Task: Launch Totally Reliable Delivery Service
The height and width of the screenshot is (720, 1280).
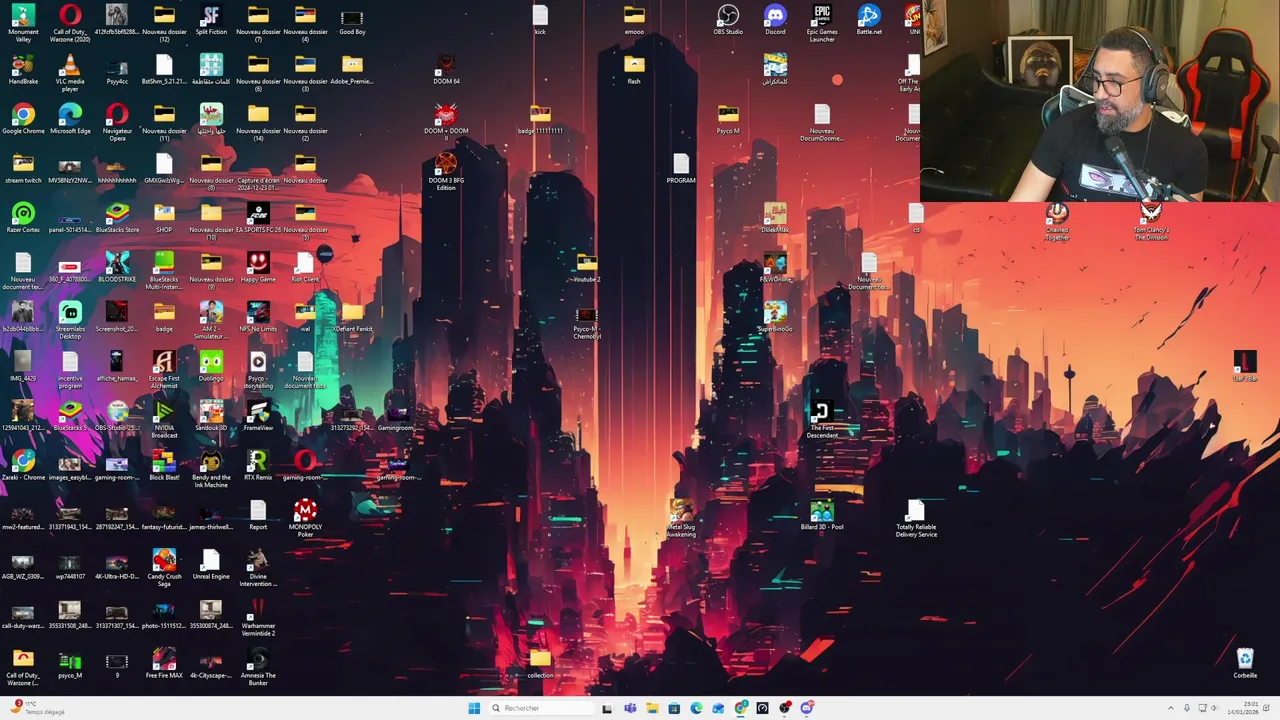Action: tap(916, 518)
